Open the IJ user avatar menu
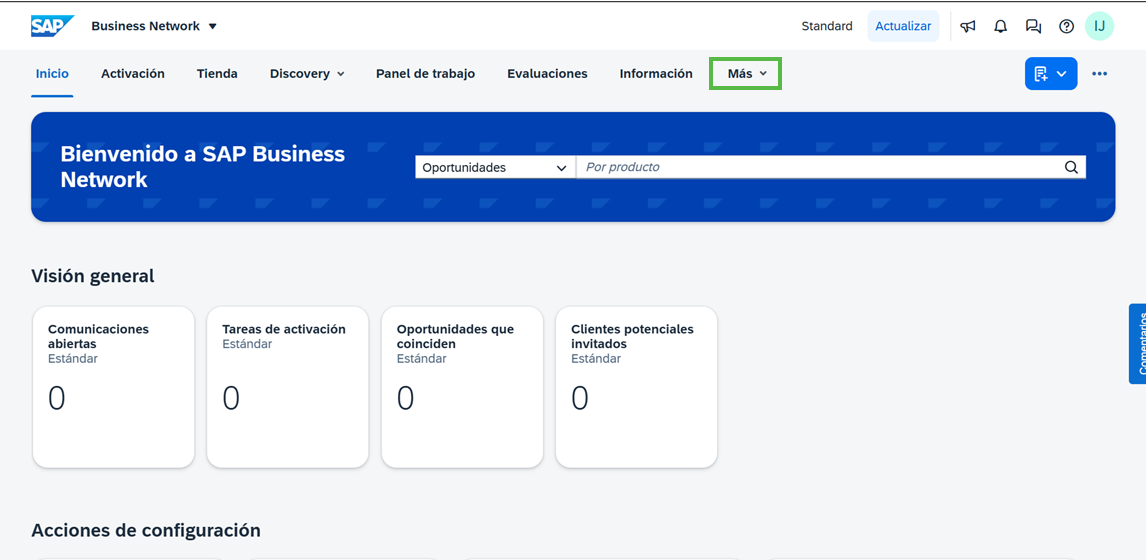The height and width of the screenshot is (560, 1148). pos(1099,26)
